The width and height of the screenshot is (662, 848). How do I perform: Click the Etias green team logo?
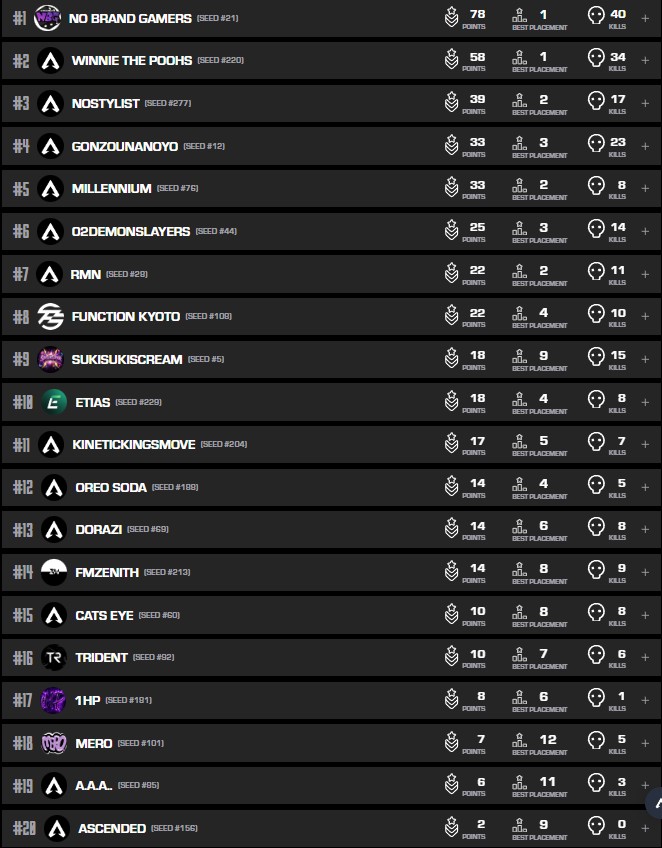pos(55,402)
